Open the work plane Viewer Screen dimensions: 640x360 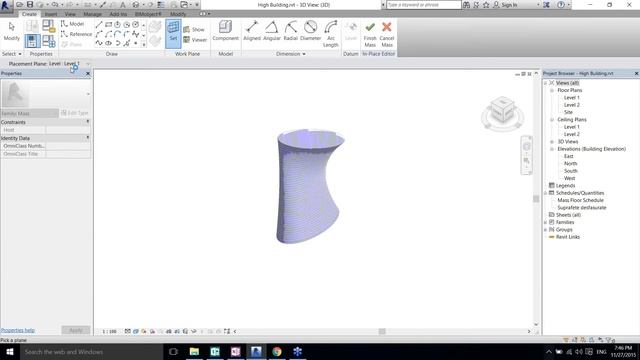pos(195,40)
